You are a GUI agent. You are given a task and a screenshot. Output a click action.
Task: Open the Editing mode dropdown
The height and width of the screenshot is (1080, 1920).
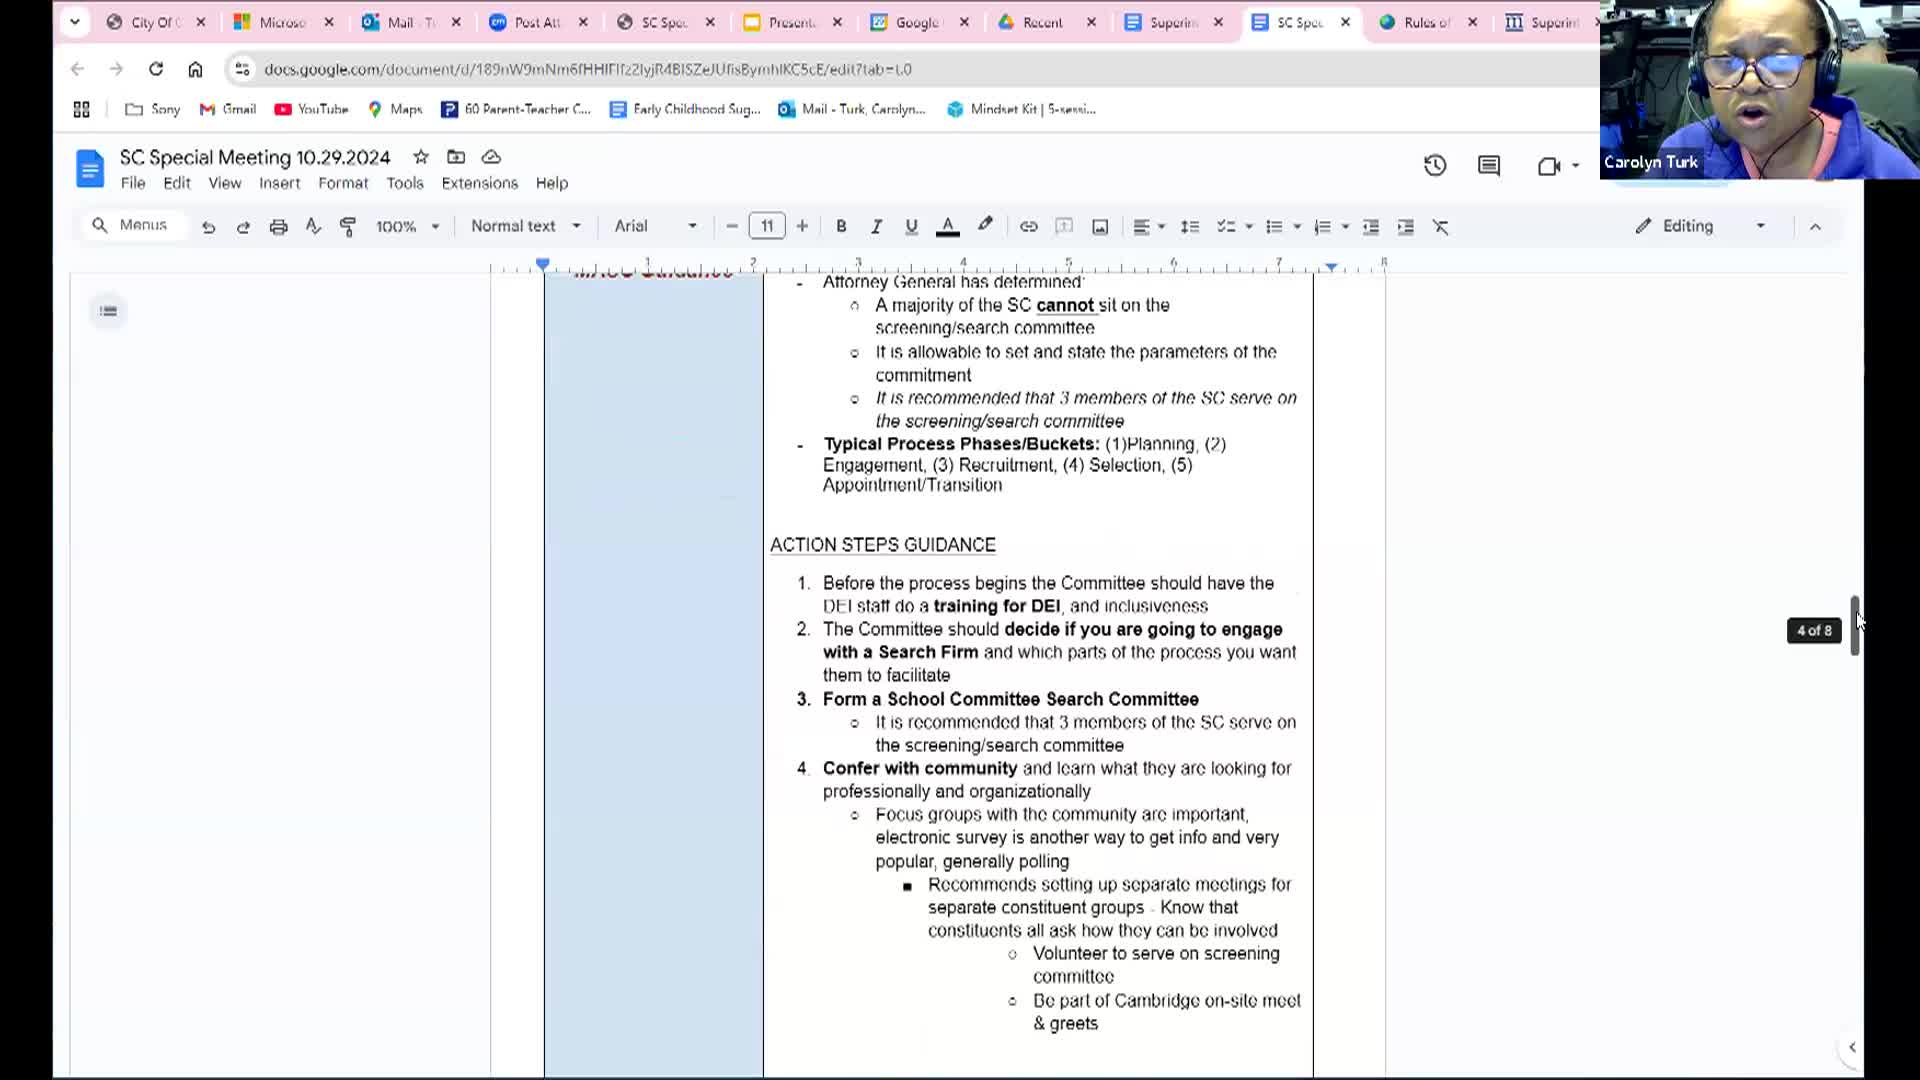point(1700,226)
